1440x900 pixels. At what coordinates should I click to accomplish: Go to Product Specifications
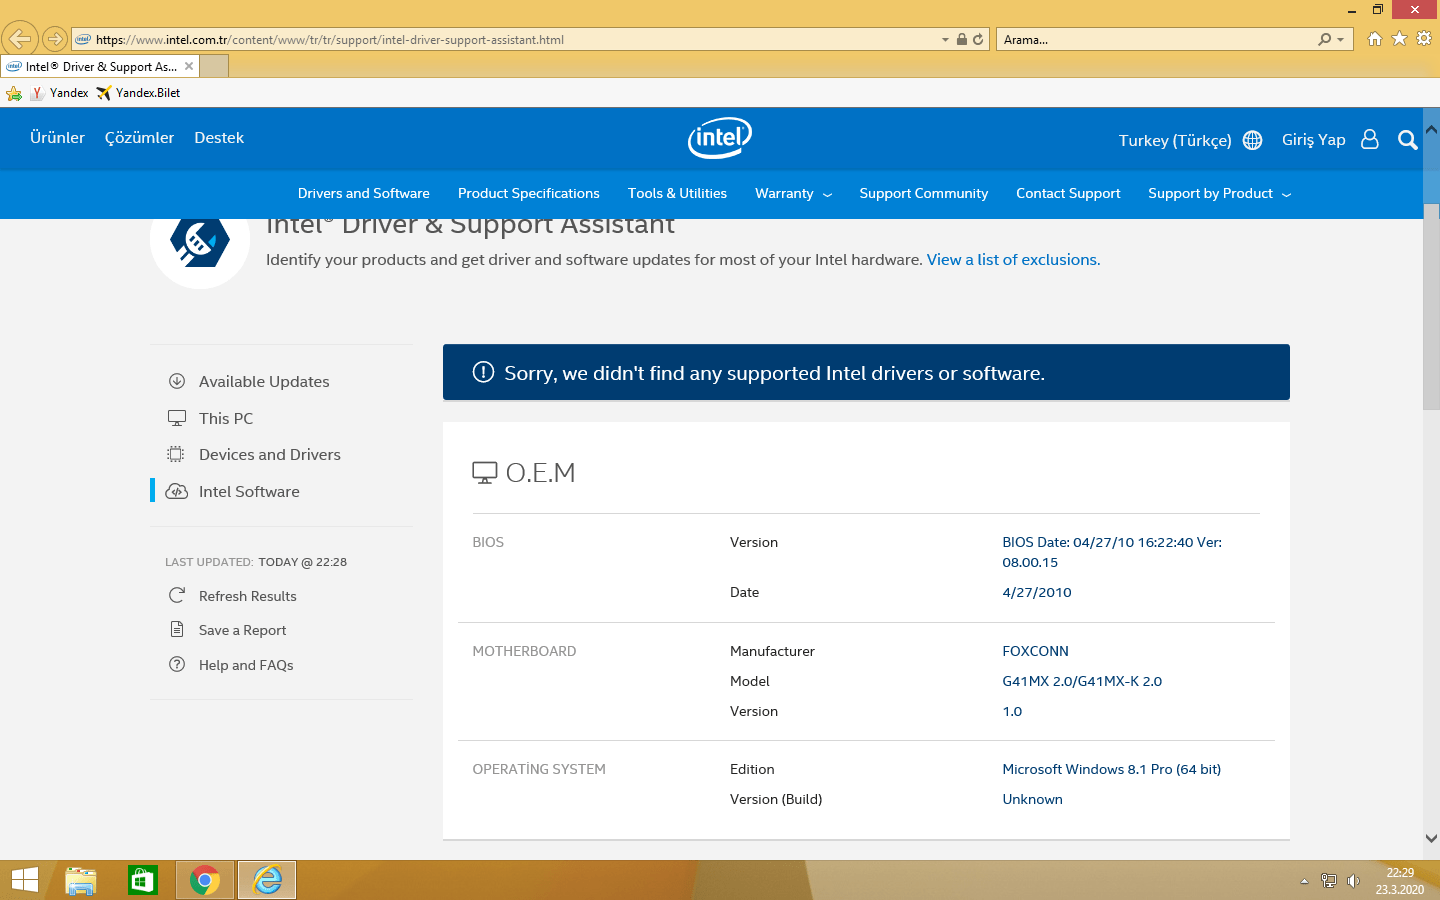point(529,194)
